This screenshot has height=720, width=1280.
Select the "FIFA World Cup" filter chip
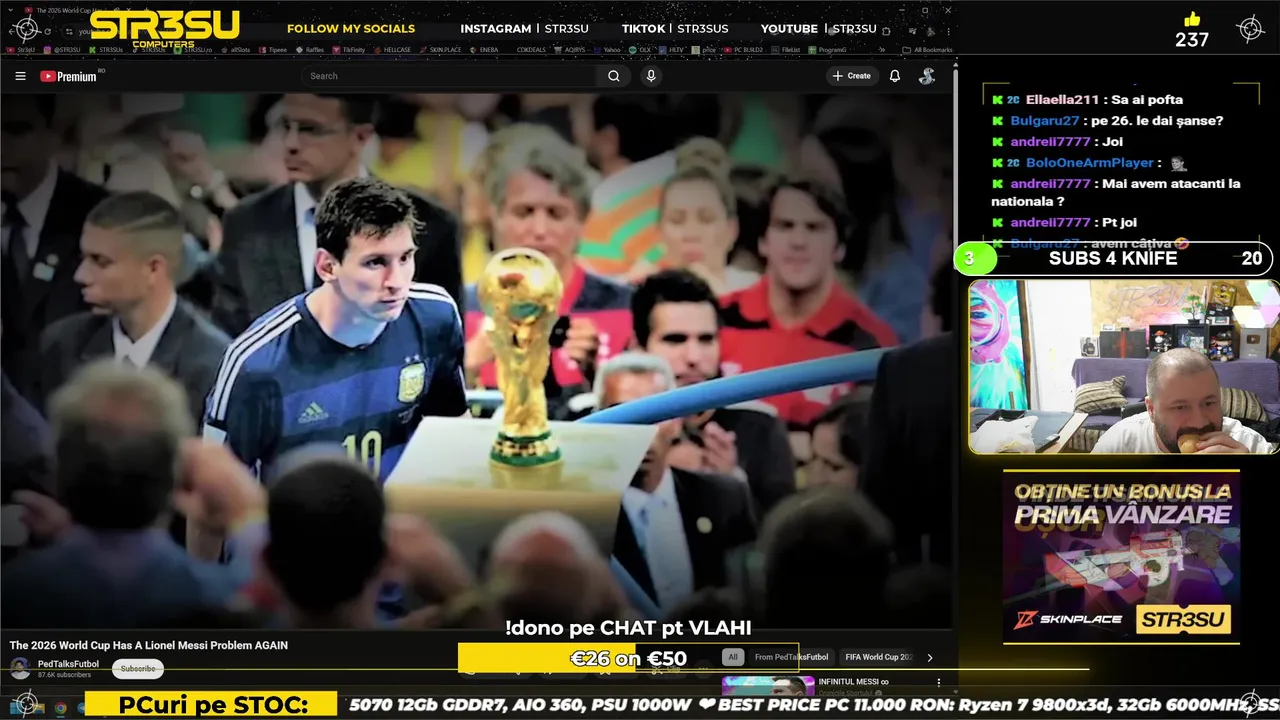[x=878, y=657]
